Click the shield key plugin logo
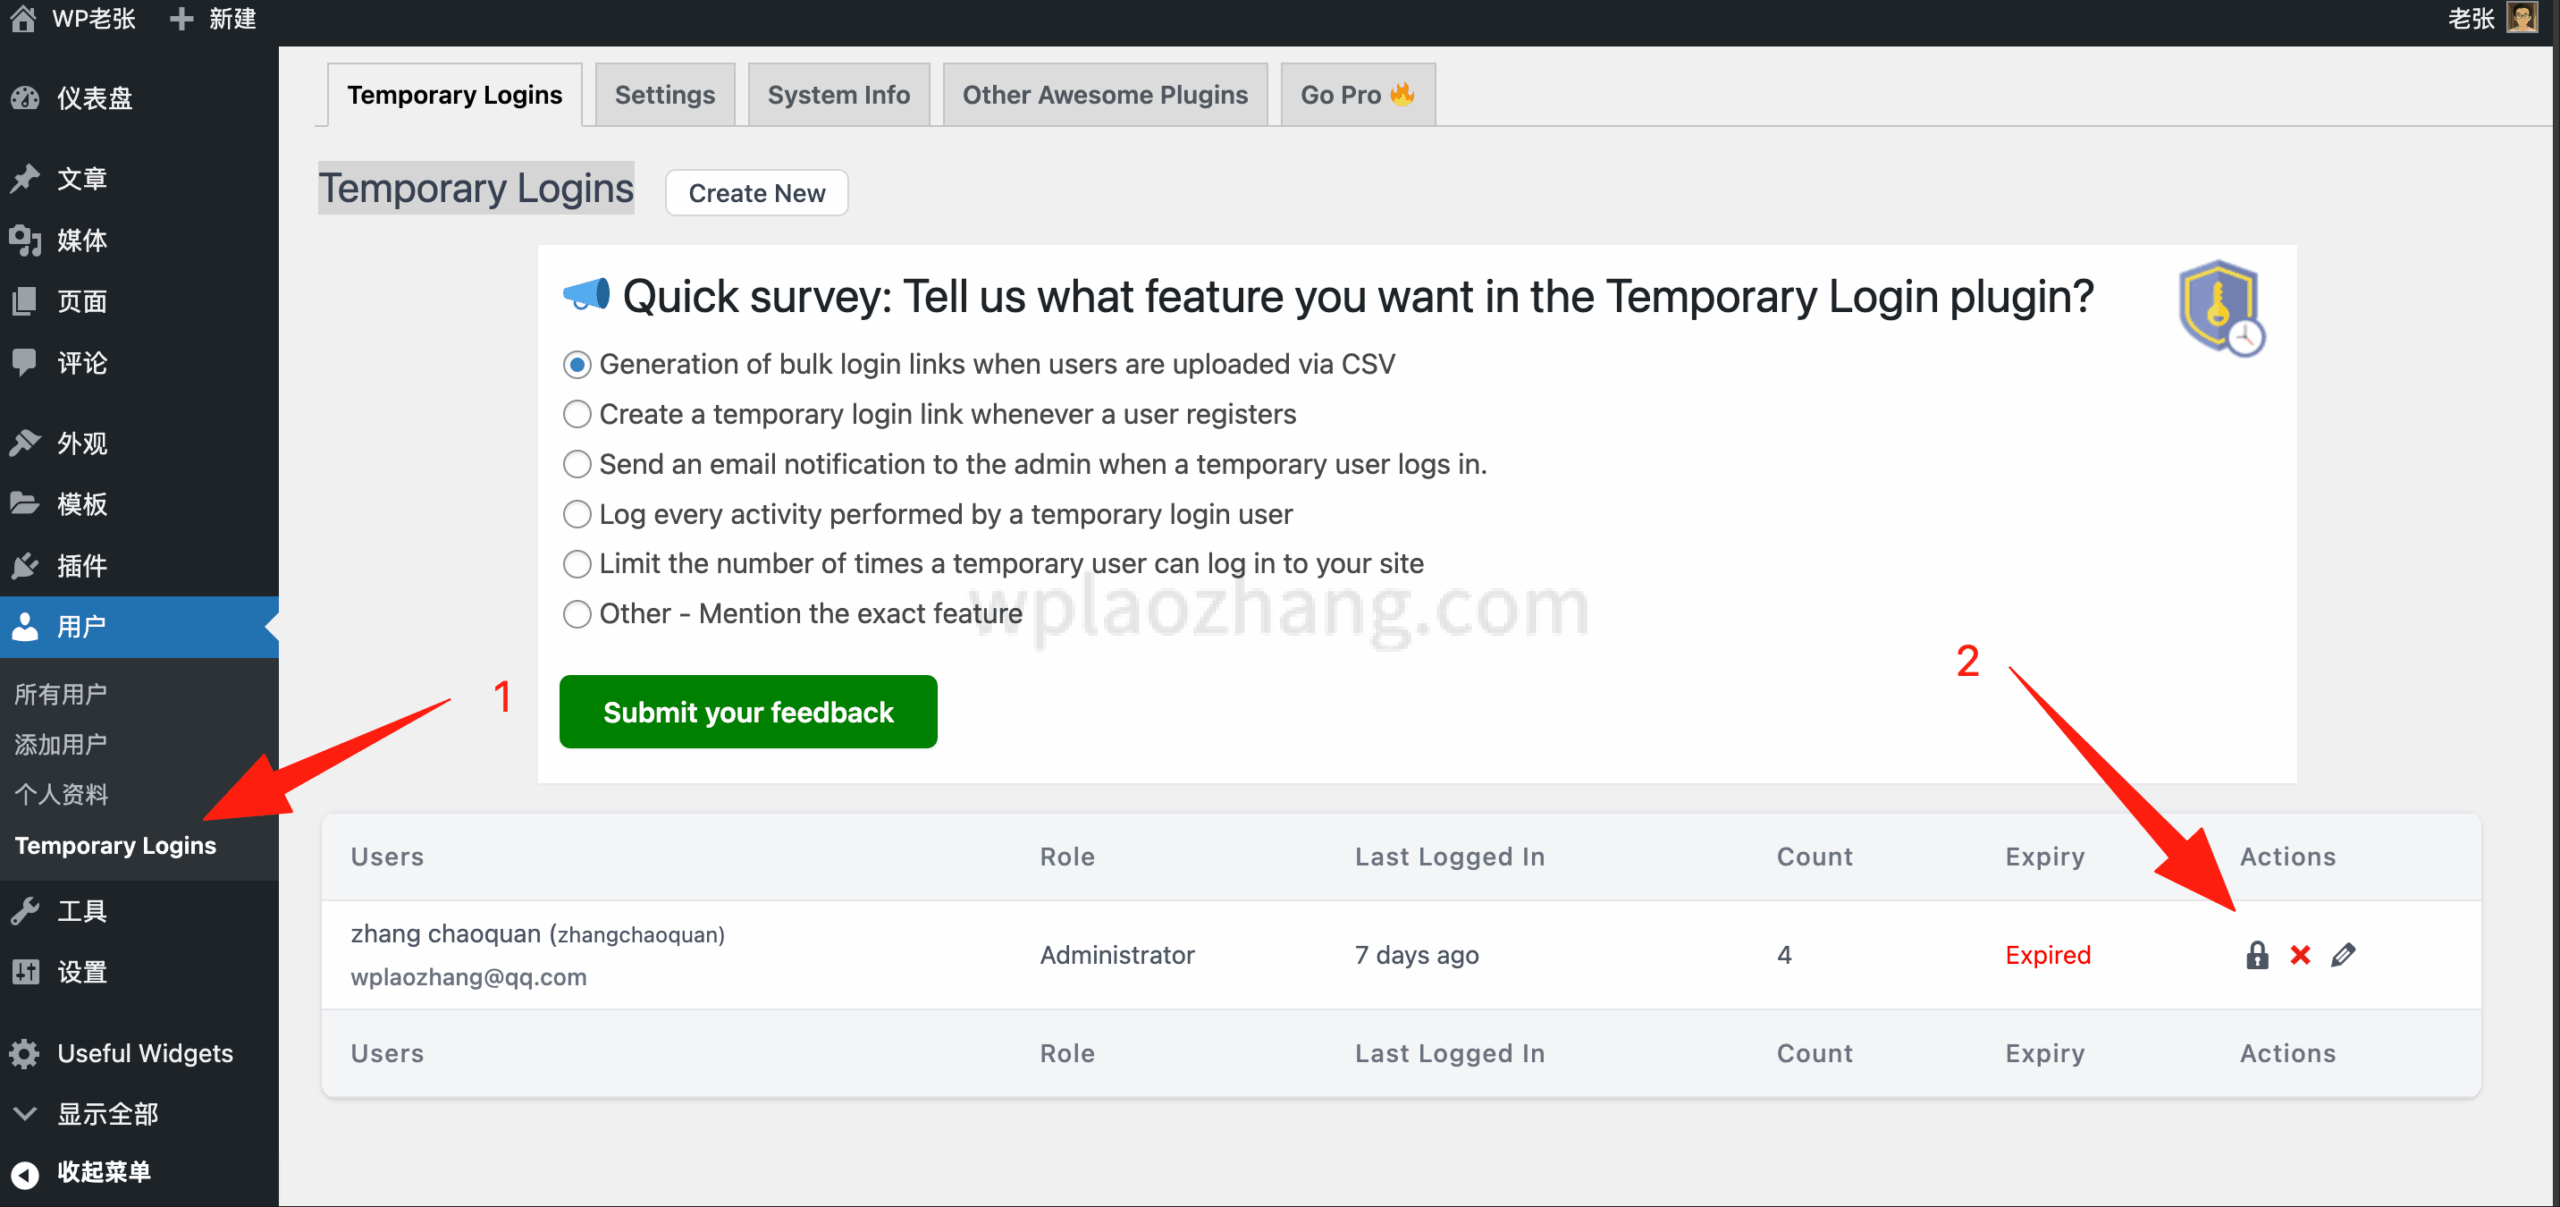 click(2221, 307)
